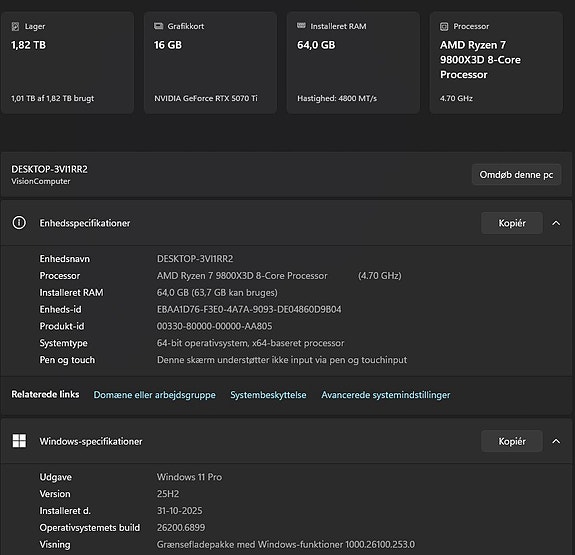Open the Grafikkort 16 GB card
This screenshot has width=575, height=555.
(210, 63)
